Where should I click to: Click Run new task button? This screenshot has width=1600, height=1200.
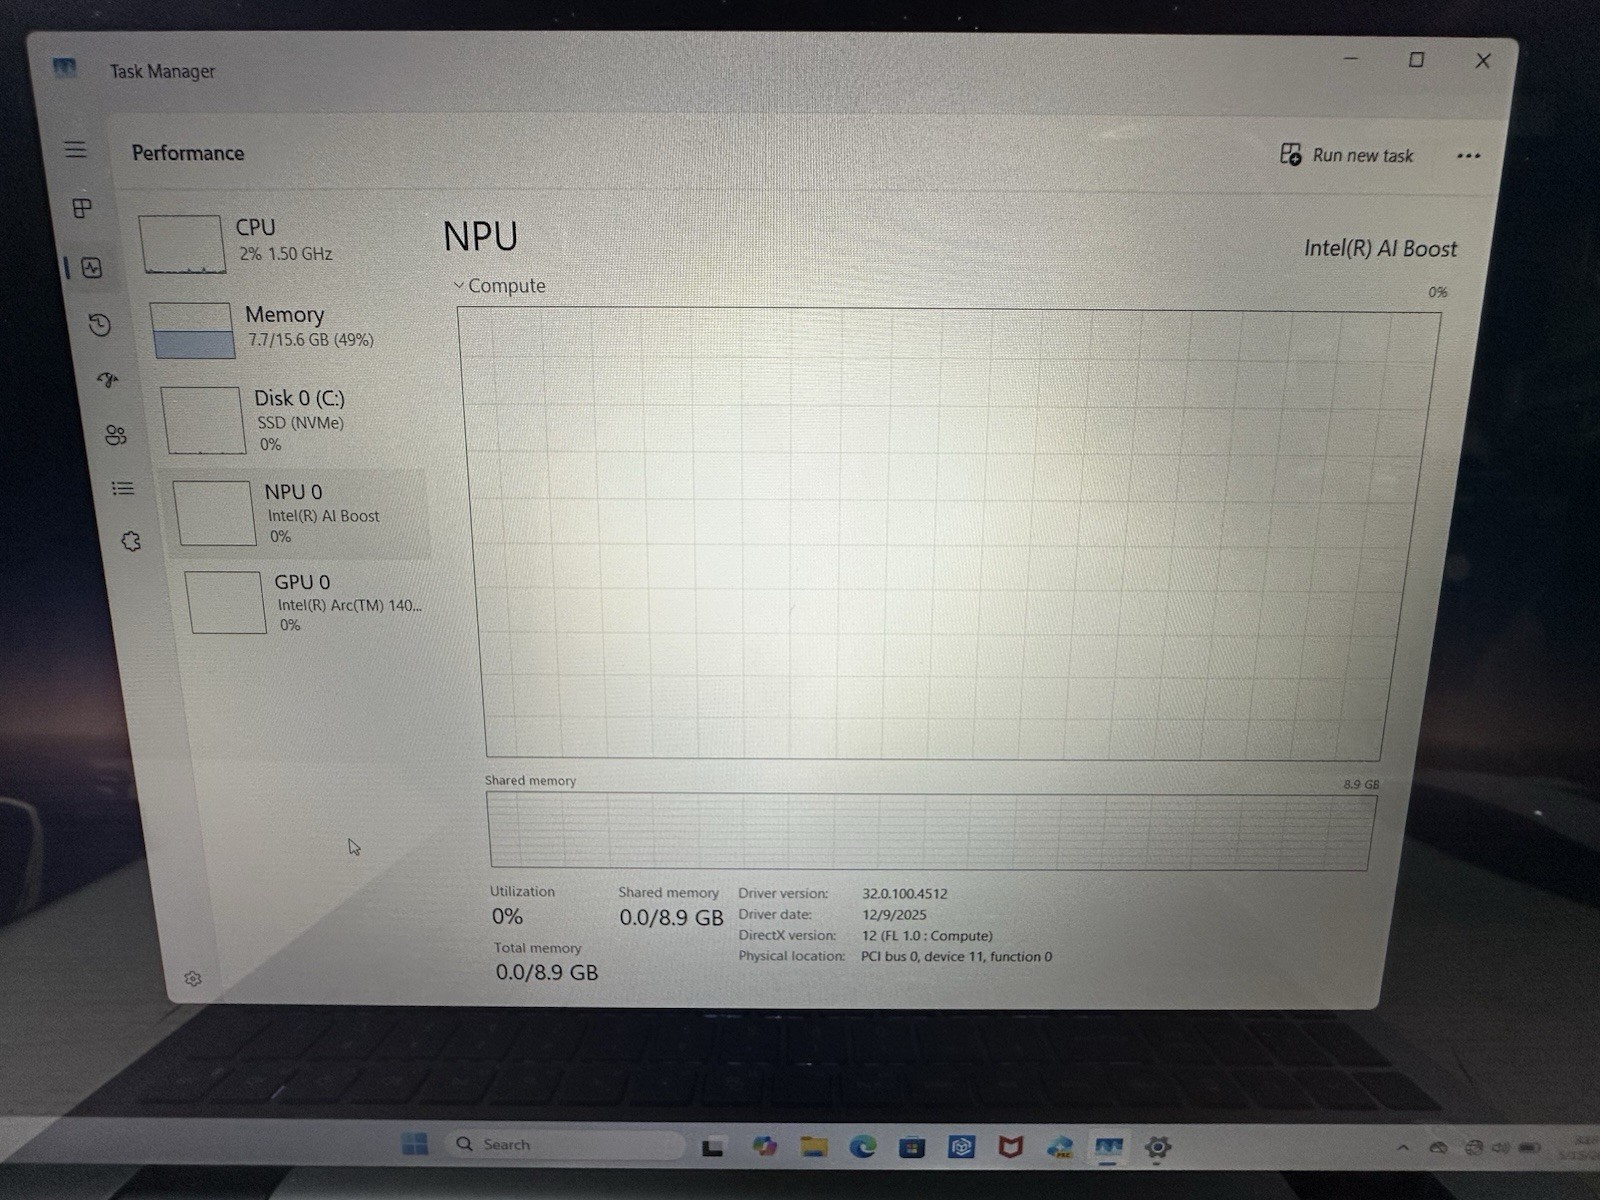(x=1347, y=155)
